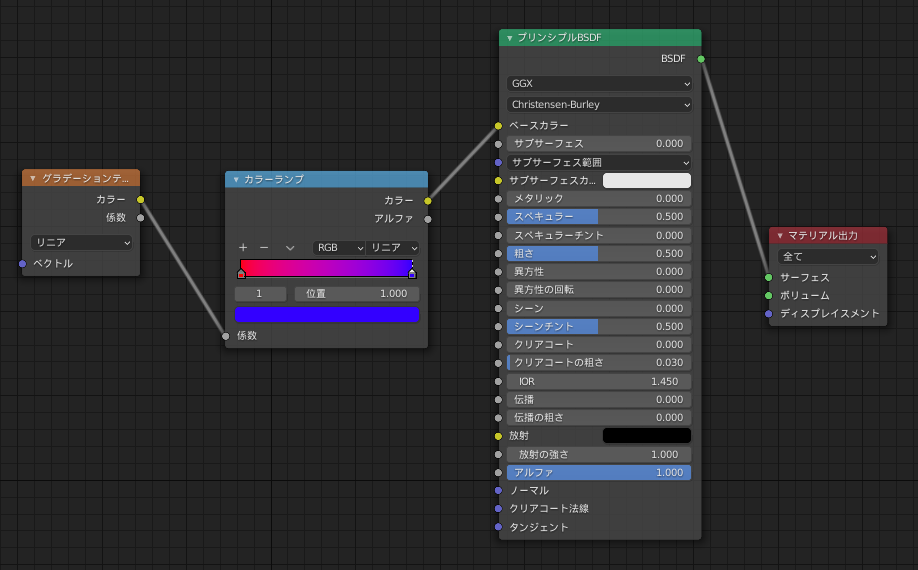Click the サブサーフェス value field
Image resolution: width=918 pixels, height=570 pixels.
coord(599,143)
